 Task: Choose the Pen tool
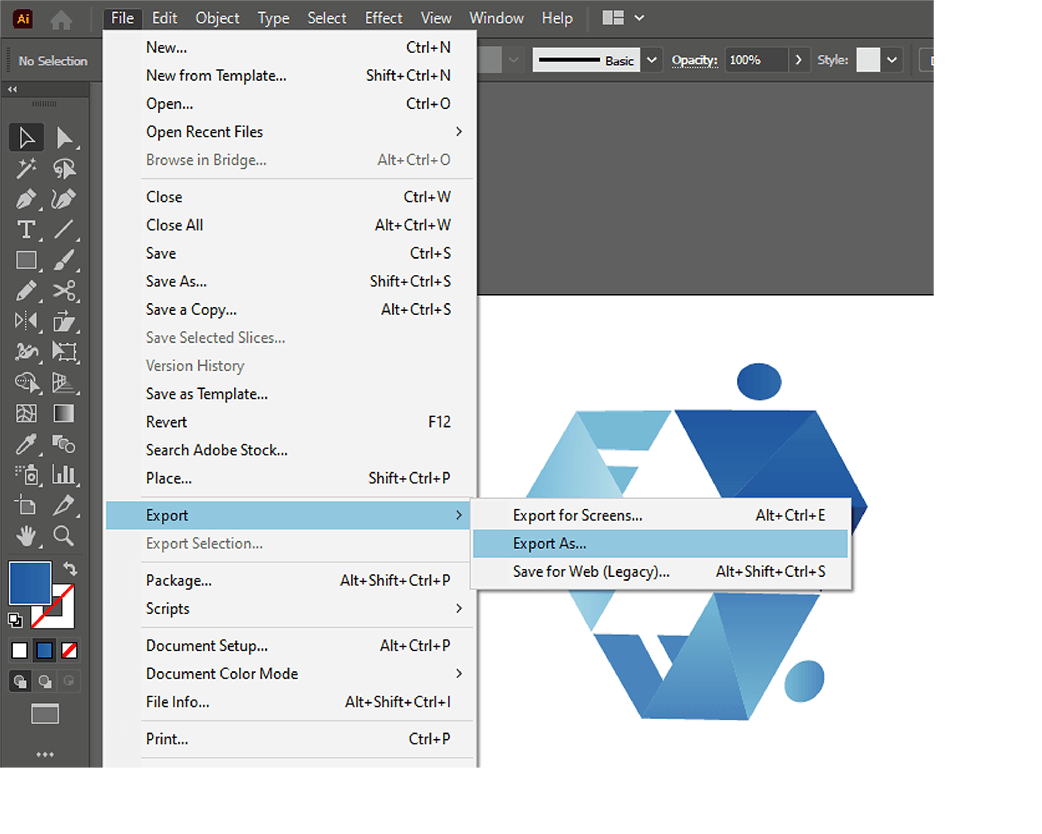point(26,199)
